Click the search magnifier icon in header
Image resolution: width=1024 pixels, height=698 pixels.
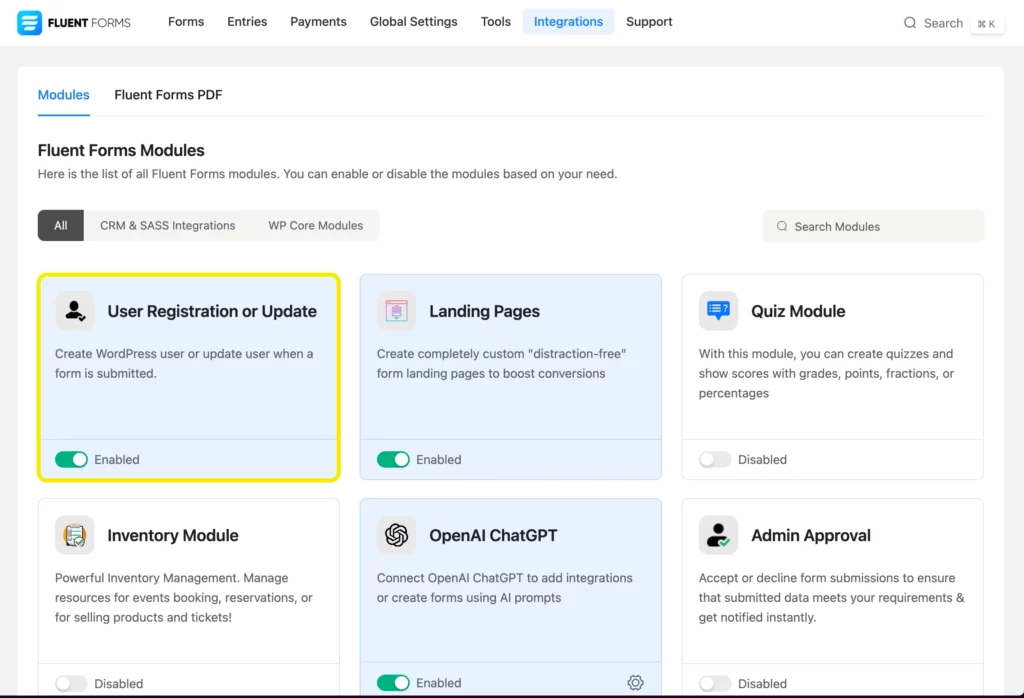910,23
